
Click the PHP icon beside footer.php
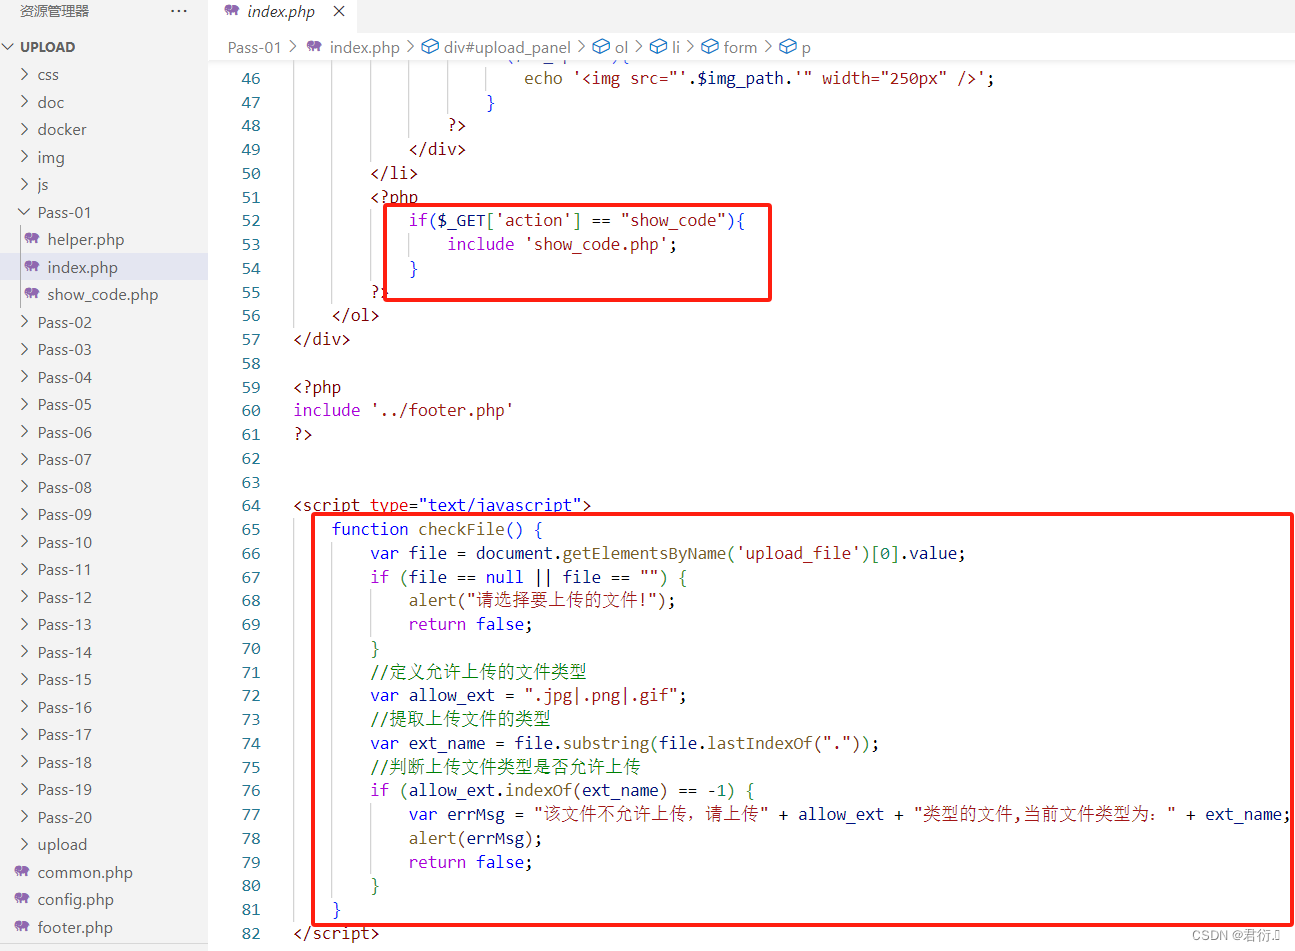pyautogui.click(x=22, y=927)
